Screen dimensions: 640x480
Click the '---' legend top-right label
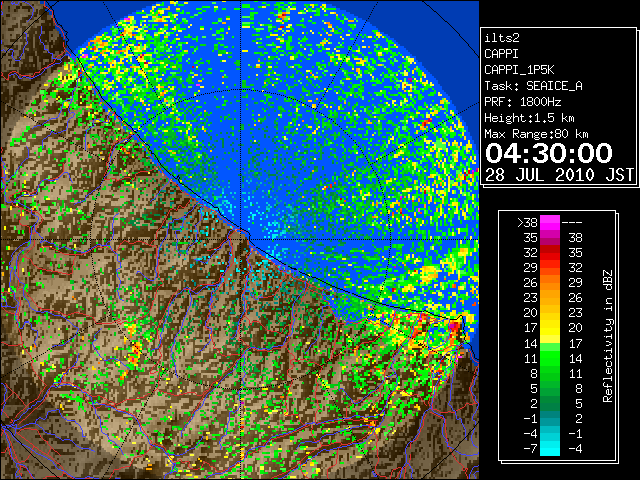tap(572, 223)
